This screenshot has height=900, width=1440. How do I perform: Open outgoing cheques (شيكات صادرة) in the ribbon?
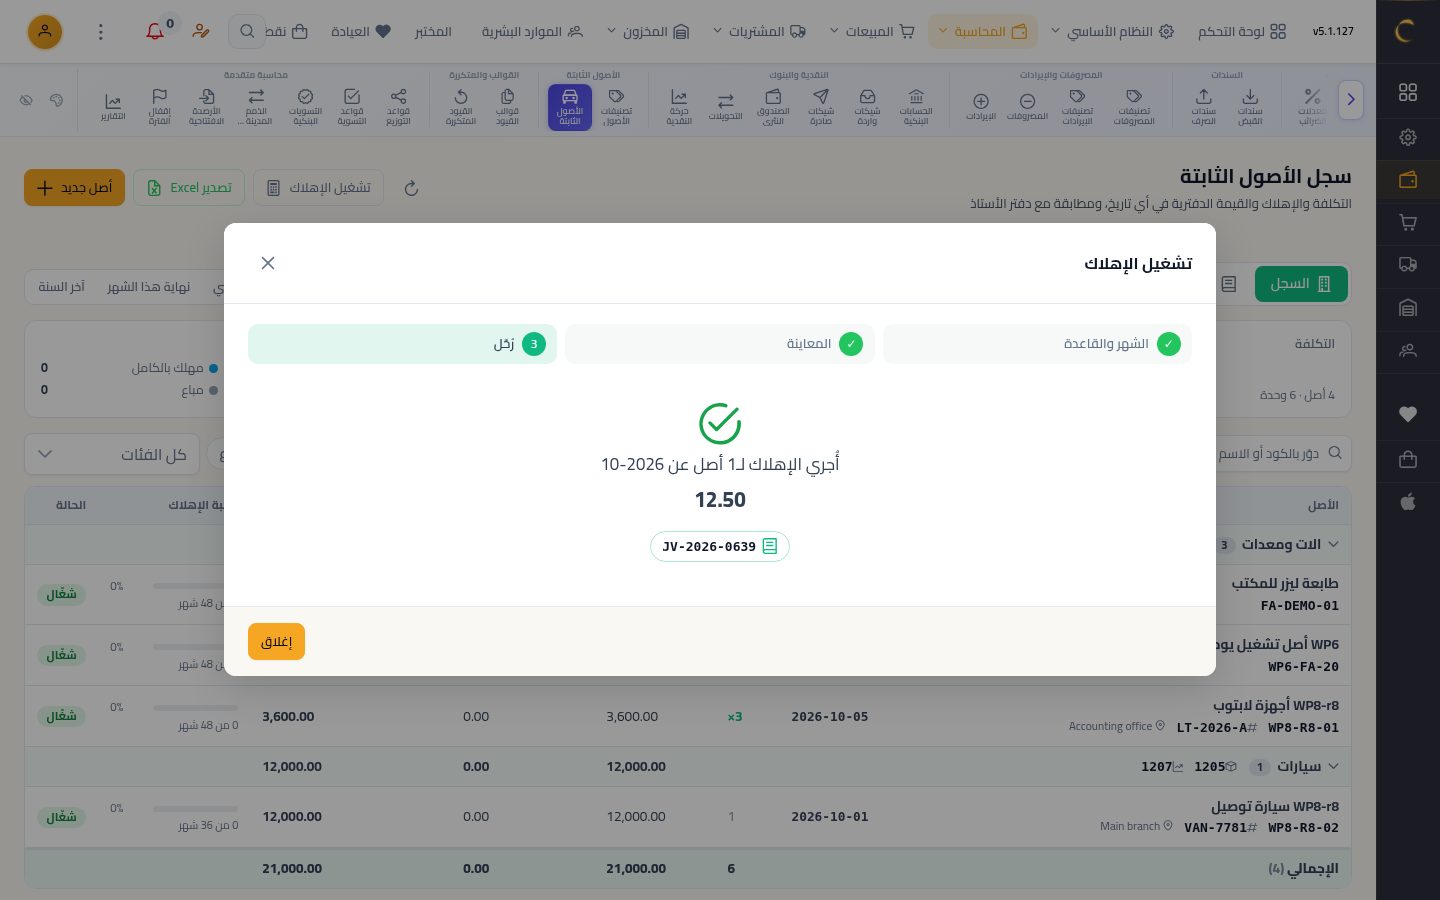pyautogui.click(x=821, y=107)
